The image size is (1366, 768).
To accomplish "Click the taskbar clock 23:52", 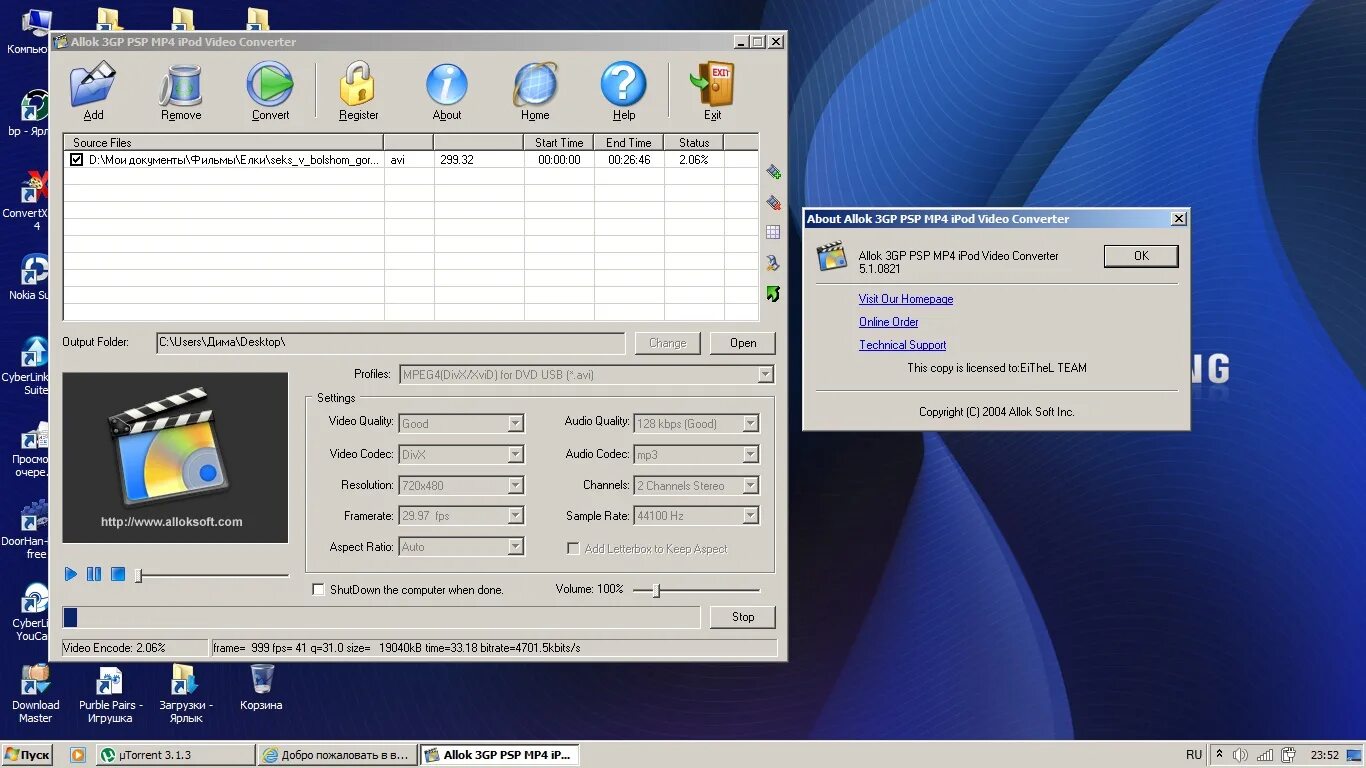I will coord(1324,755).
